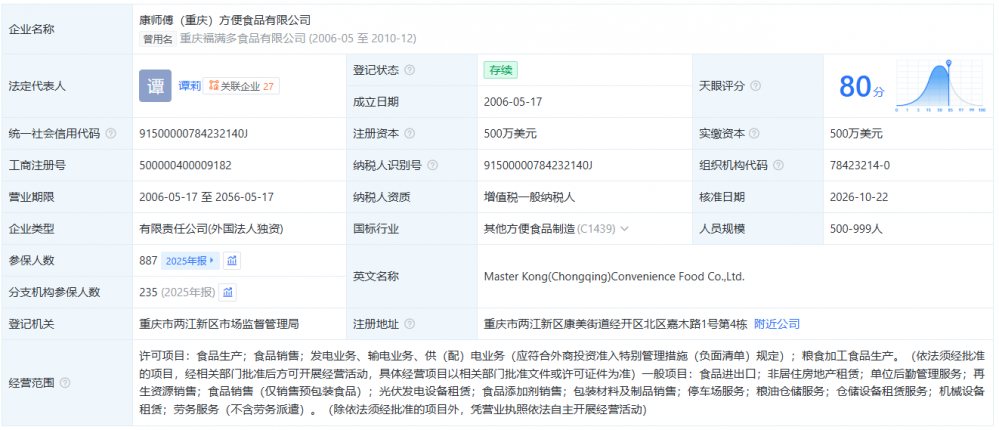The height and width of the screenshot is (430, 999).
Task: Select company name 康师傅（重庆）方便食品有限公司
Action: tap(225, 20)
